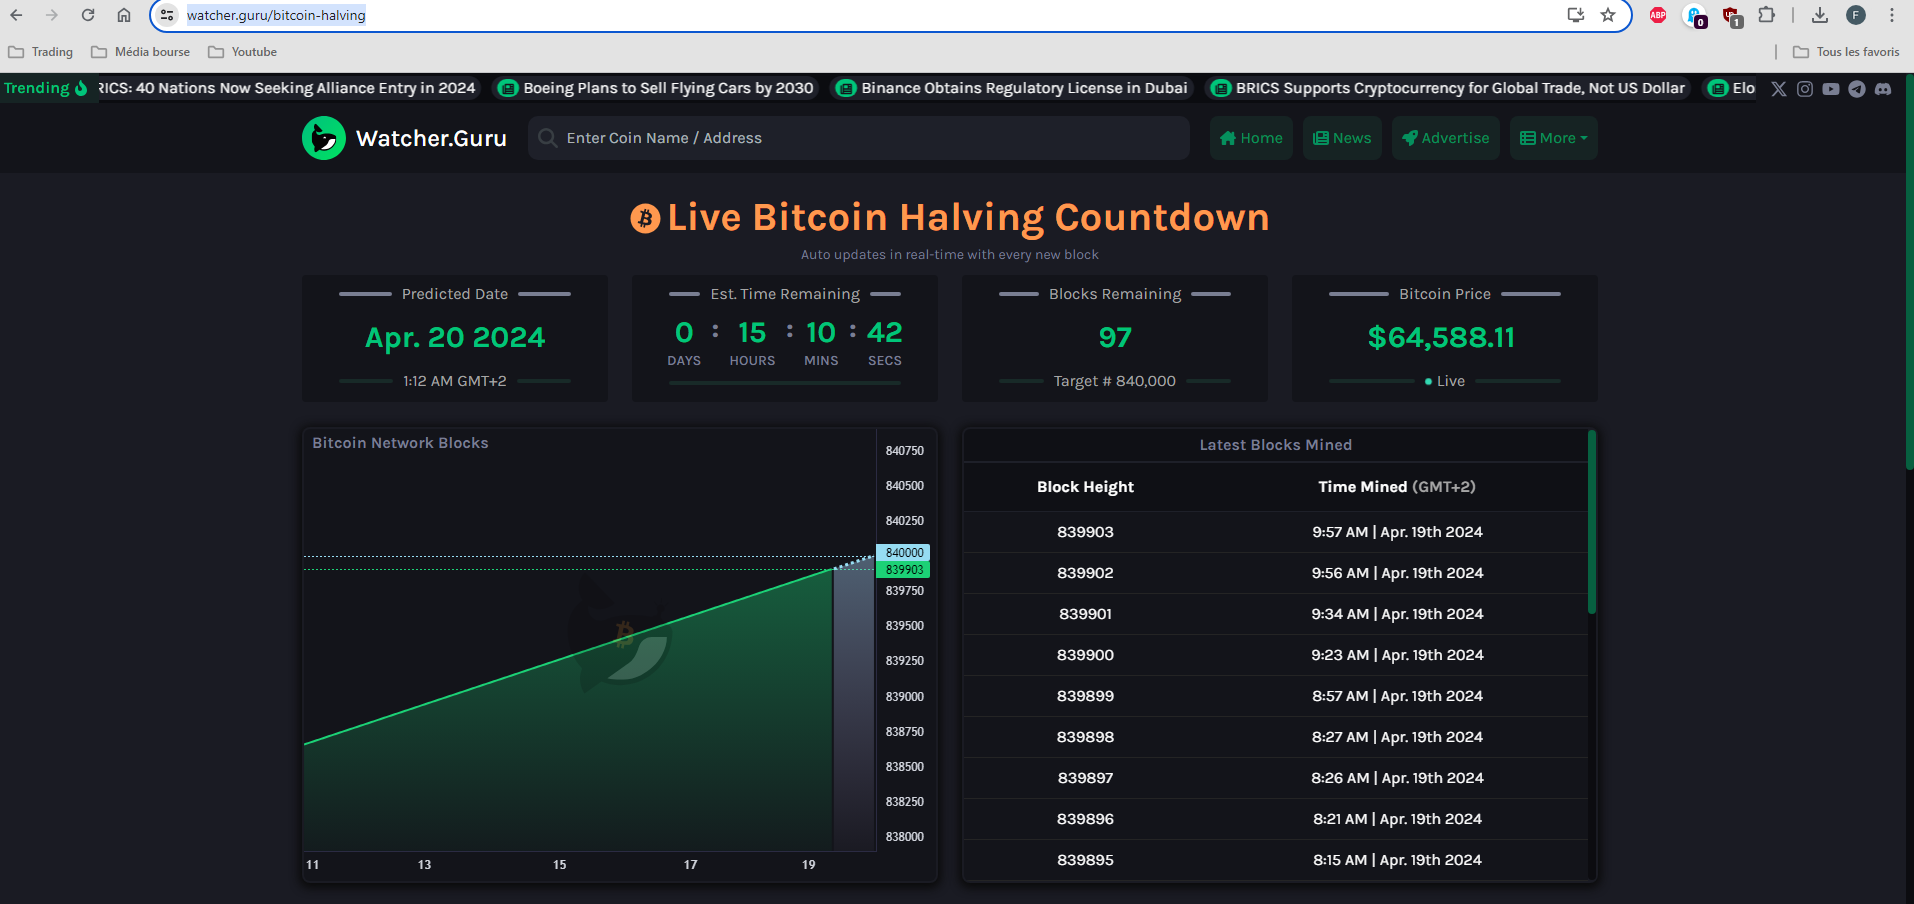
Task: Open the Instagram social icon
Action: point(1805,88)
